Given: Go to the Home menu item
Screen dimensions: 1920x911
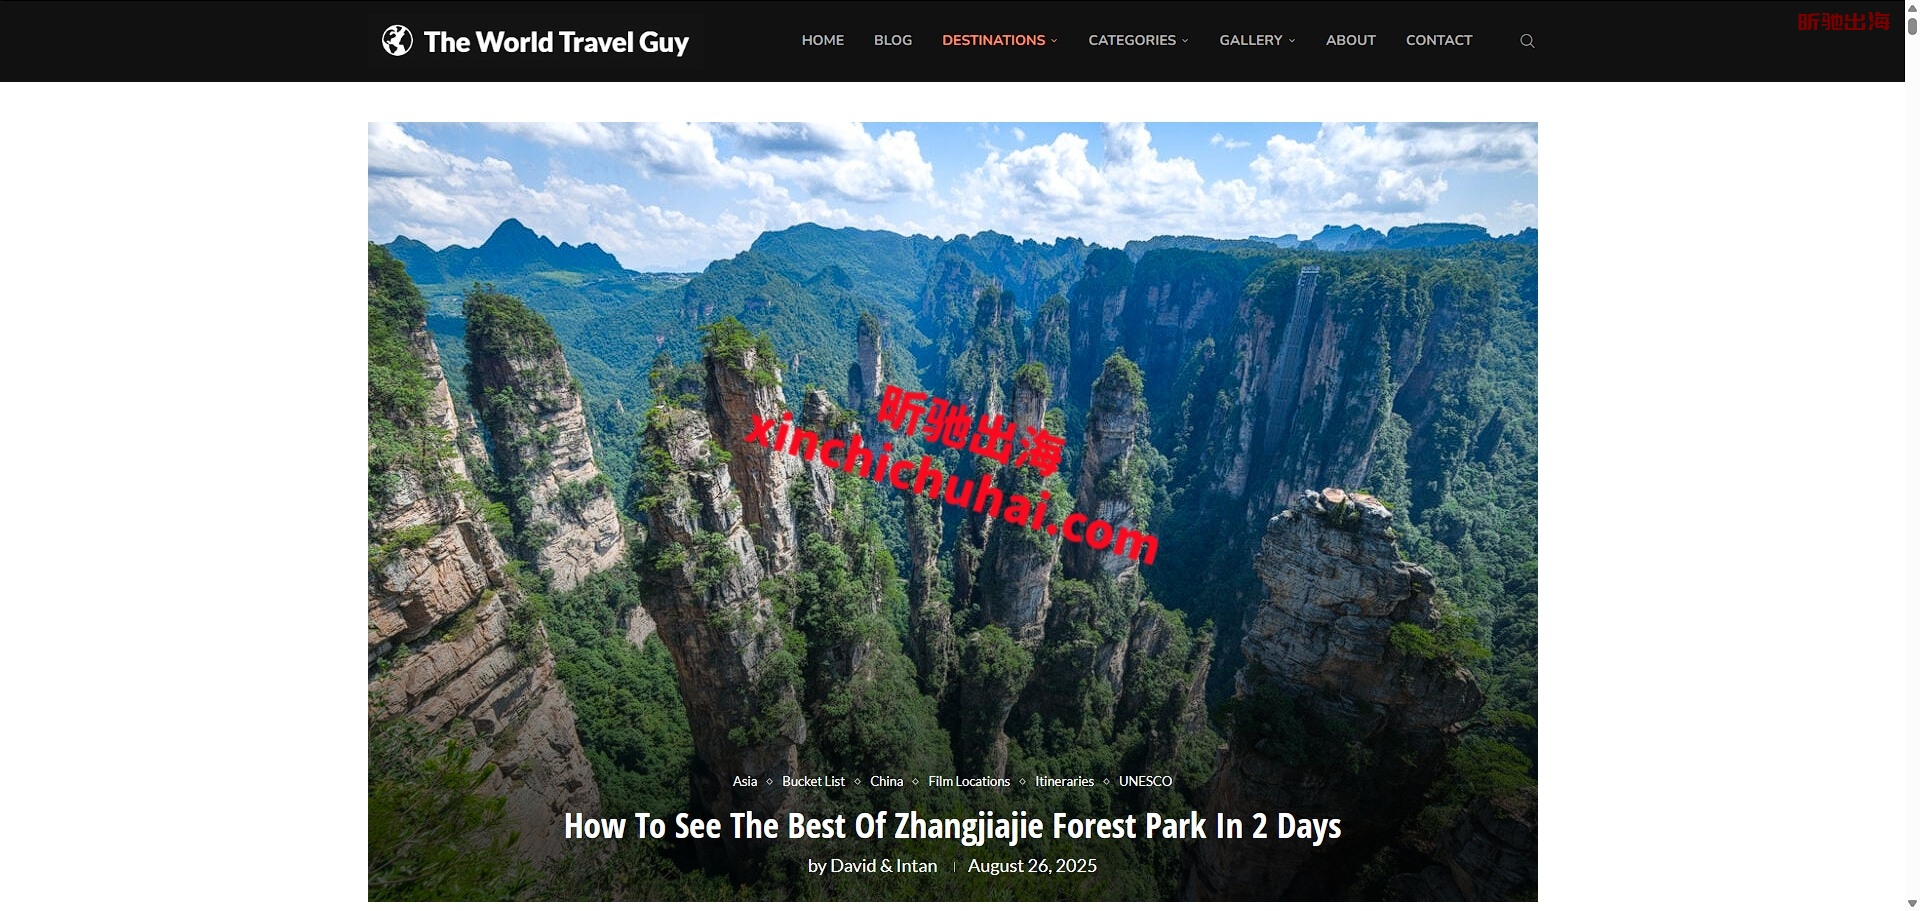Looking at the screenshot, I should click(822, 40).
